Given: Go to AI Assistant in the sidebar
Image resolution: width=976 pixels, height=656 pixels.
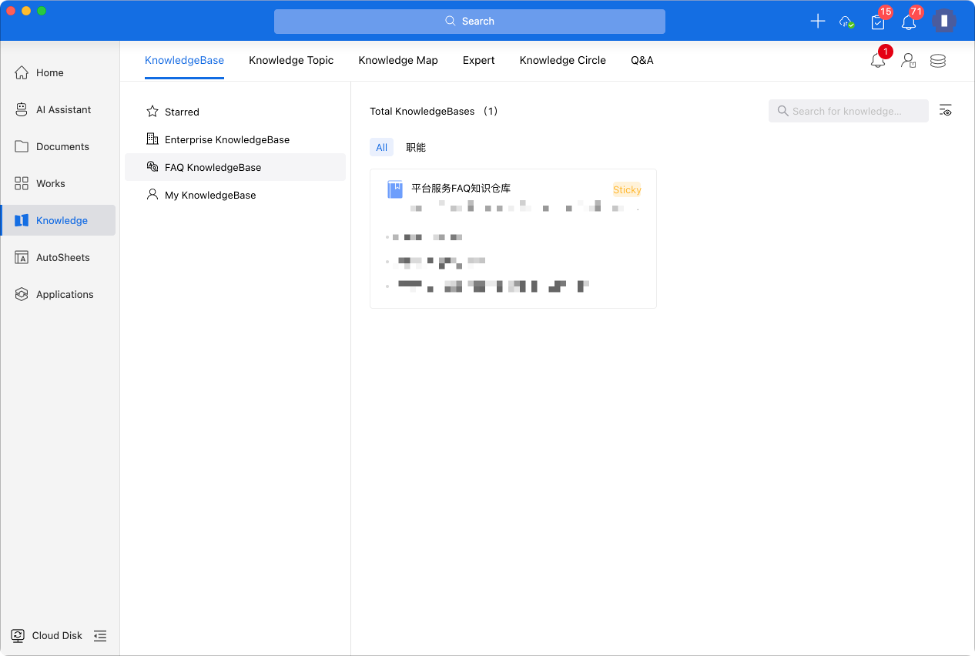Looking at the screenshot, I should [x=63, y=110].
